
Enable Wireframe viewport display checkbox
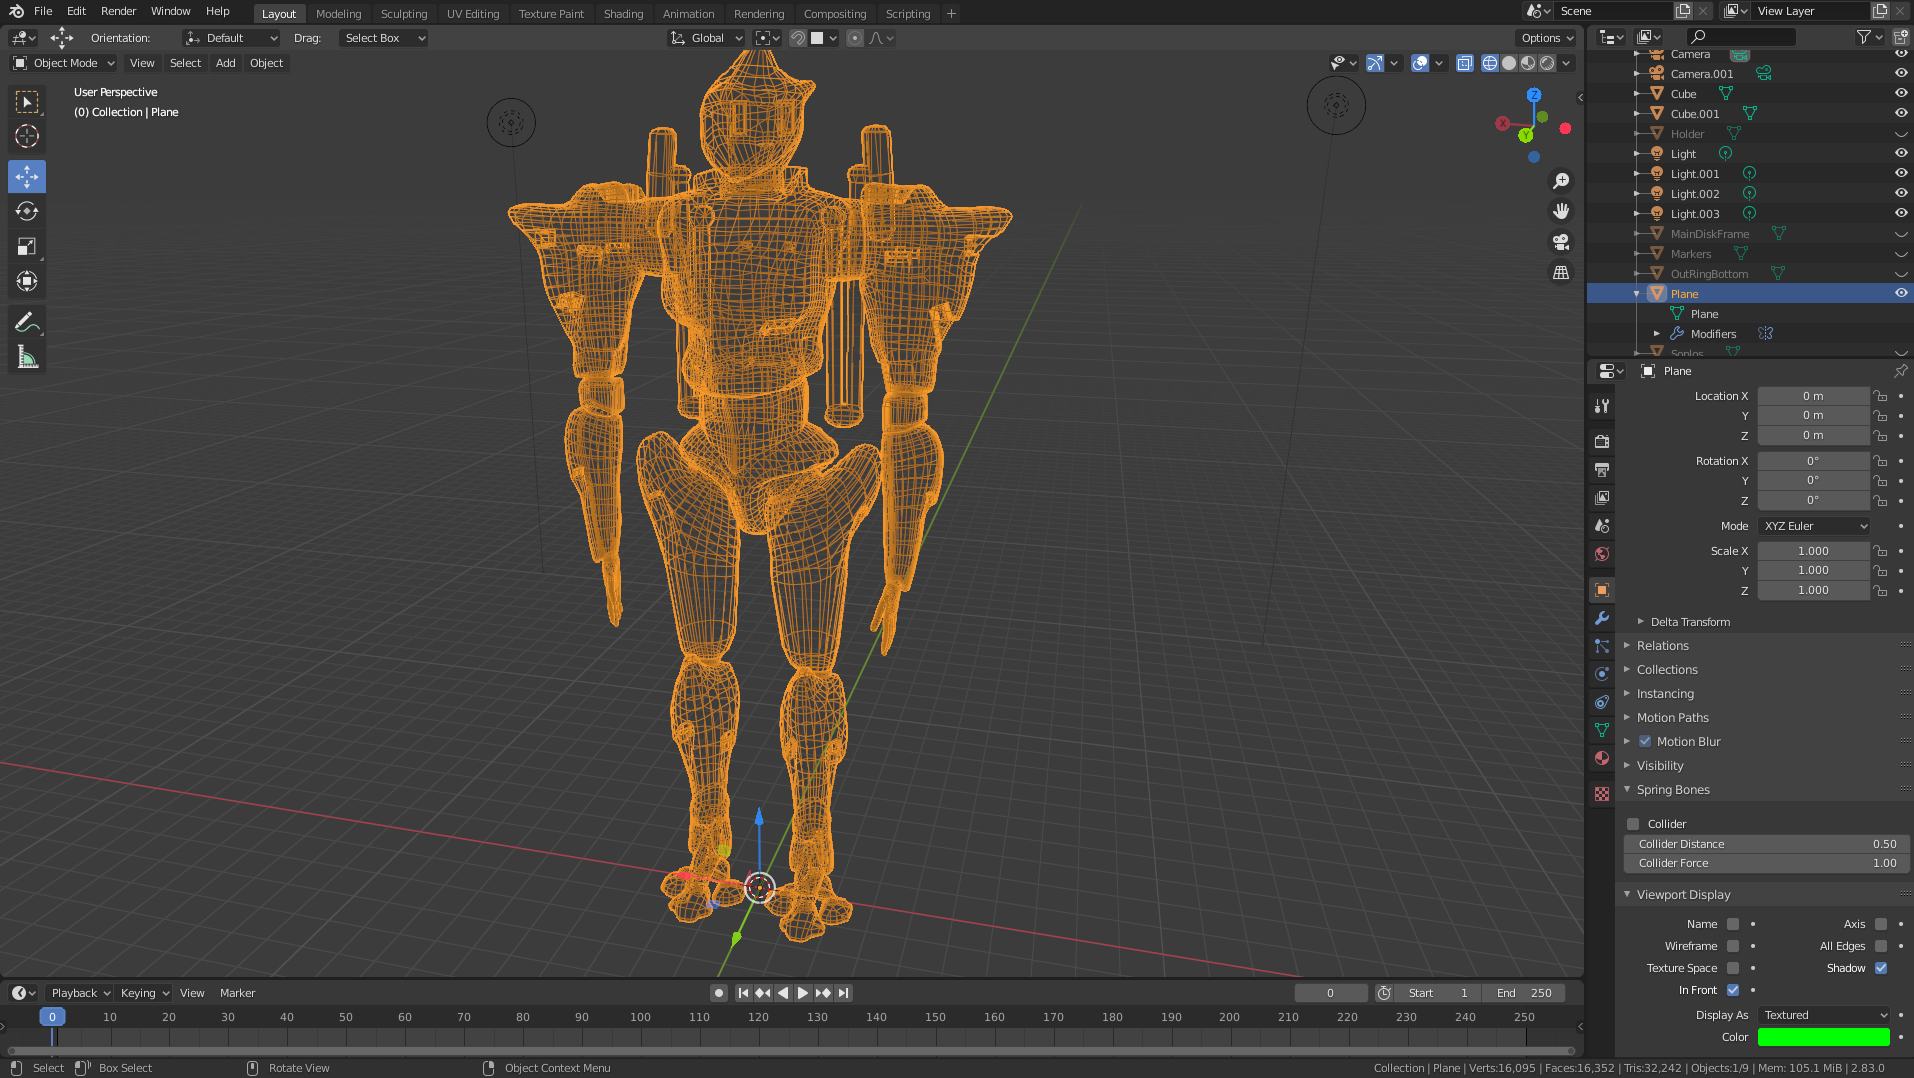coord(1733,946)
